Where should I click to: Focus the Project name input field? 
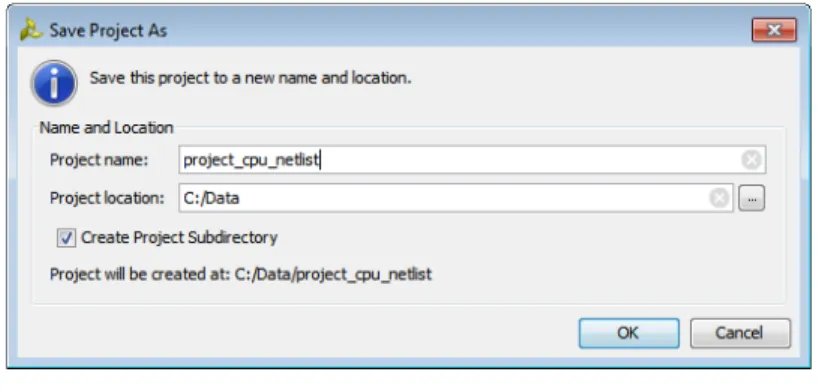click(x=472, y=159)
